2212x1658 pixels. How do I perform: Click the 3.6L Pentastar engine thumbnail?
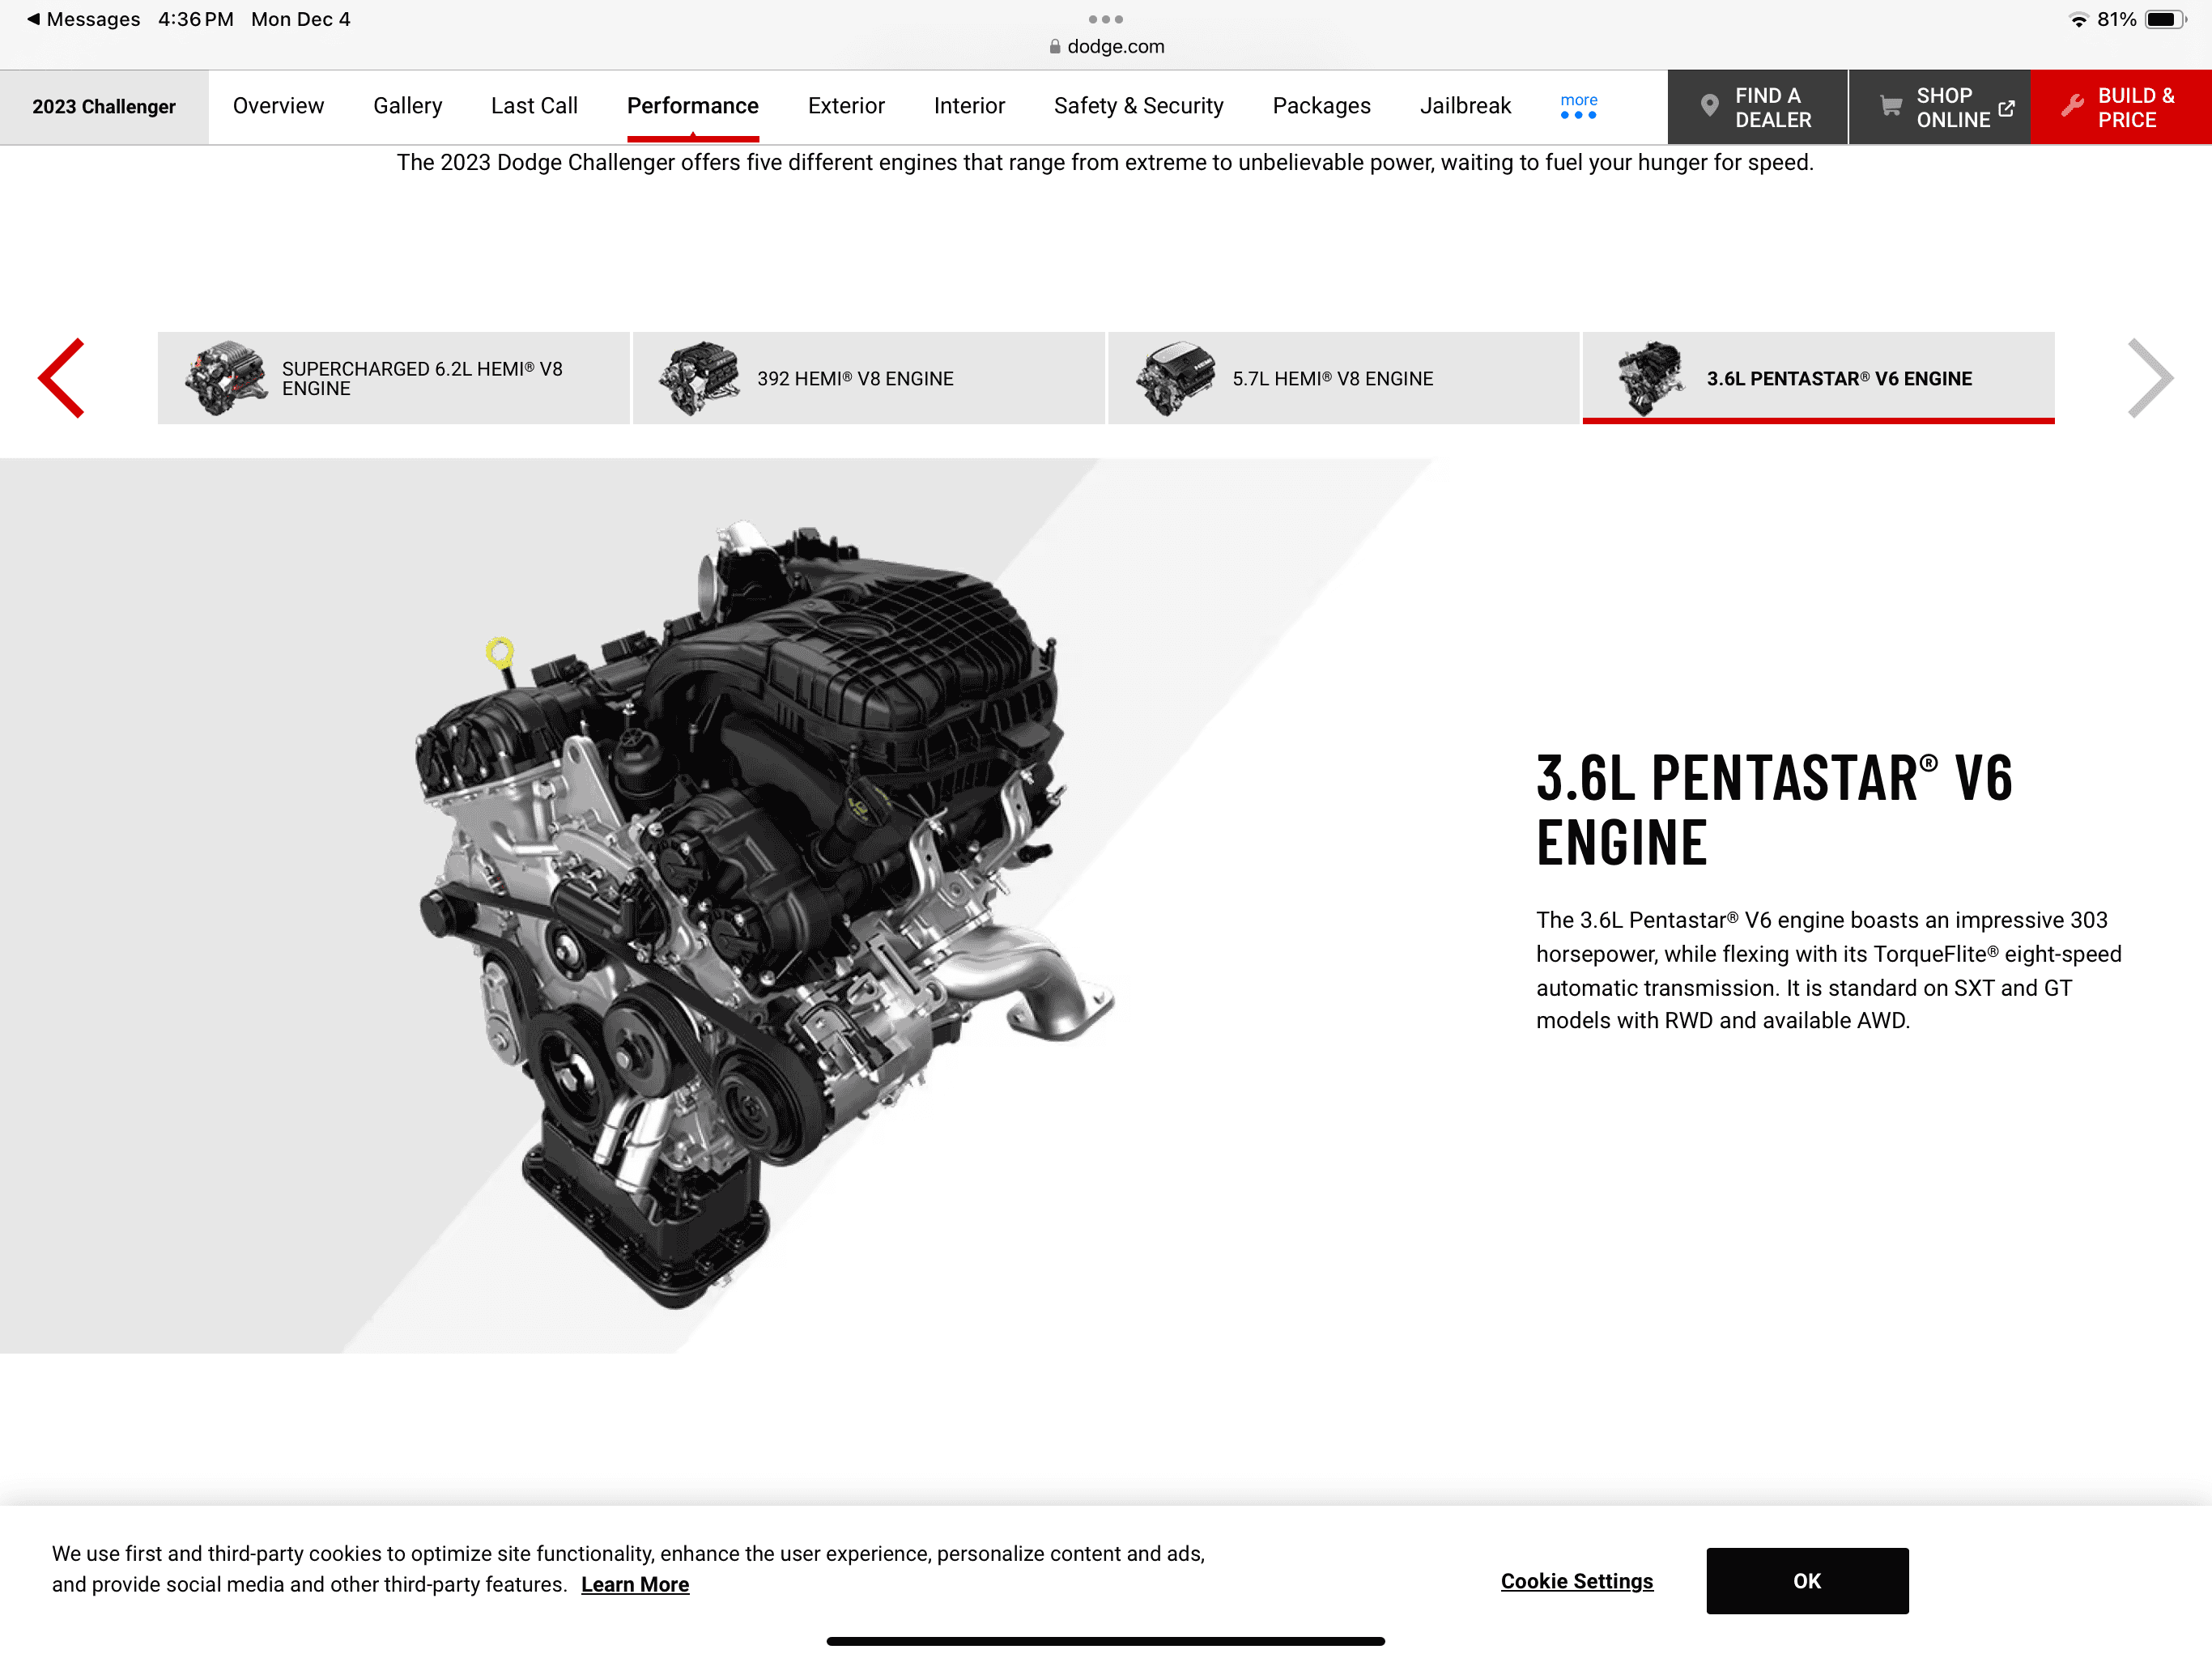(x=1650, y=378)
